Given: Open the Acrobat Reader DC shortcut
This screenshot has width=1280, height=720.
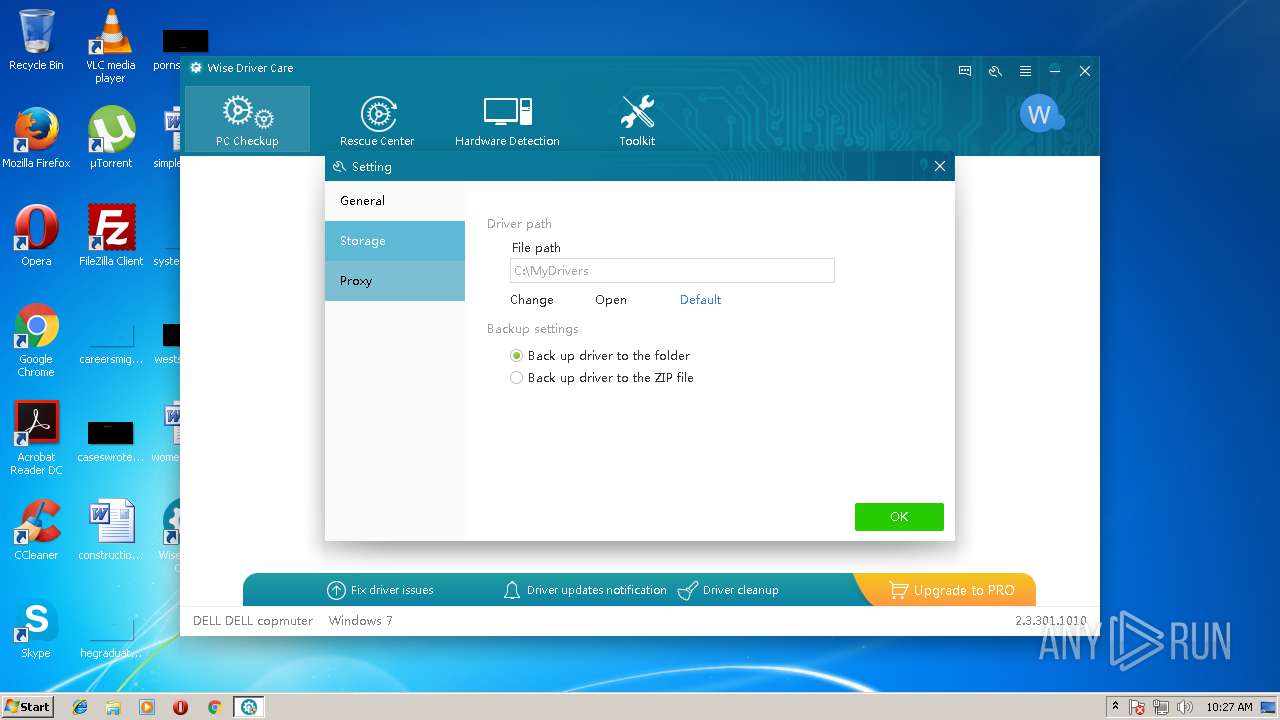Looking at the screenshot, I should click(36, 439).
